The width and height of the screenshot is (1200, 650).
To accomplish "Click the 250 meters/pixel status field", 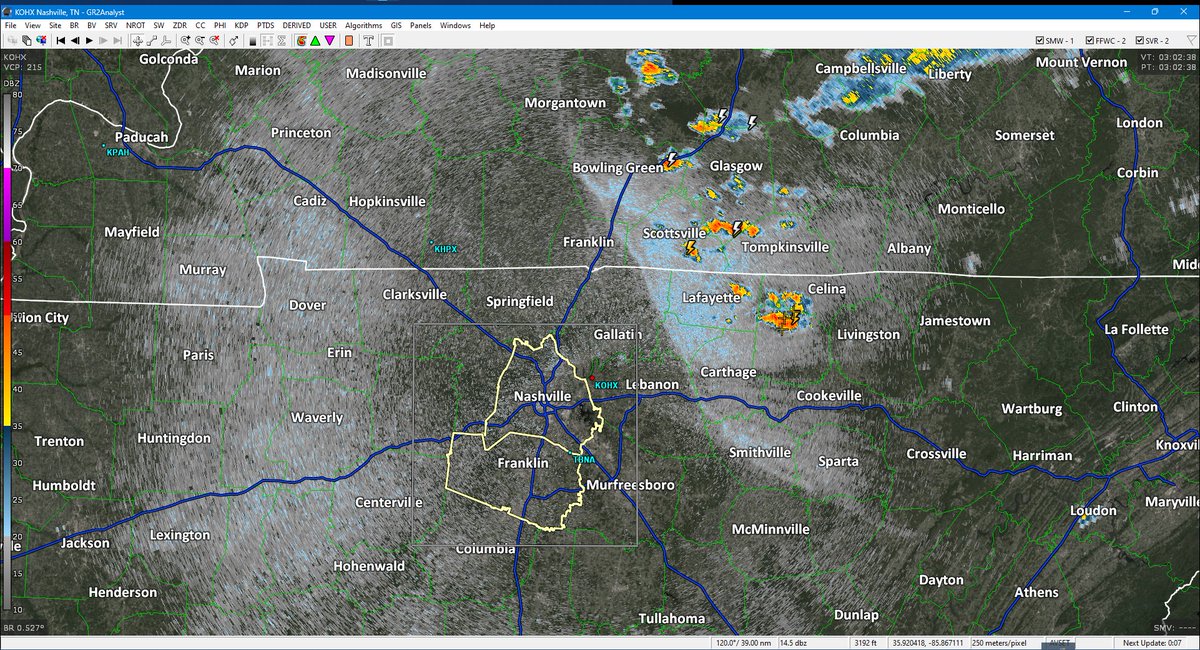I will (1001, 642).
